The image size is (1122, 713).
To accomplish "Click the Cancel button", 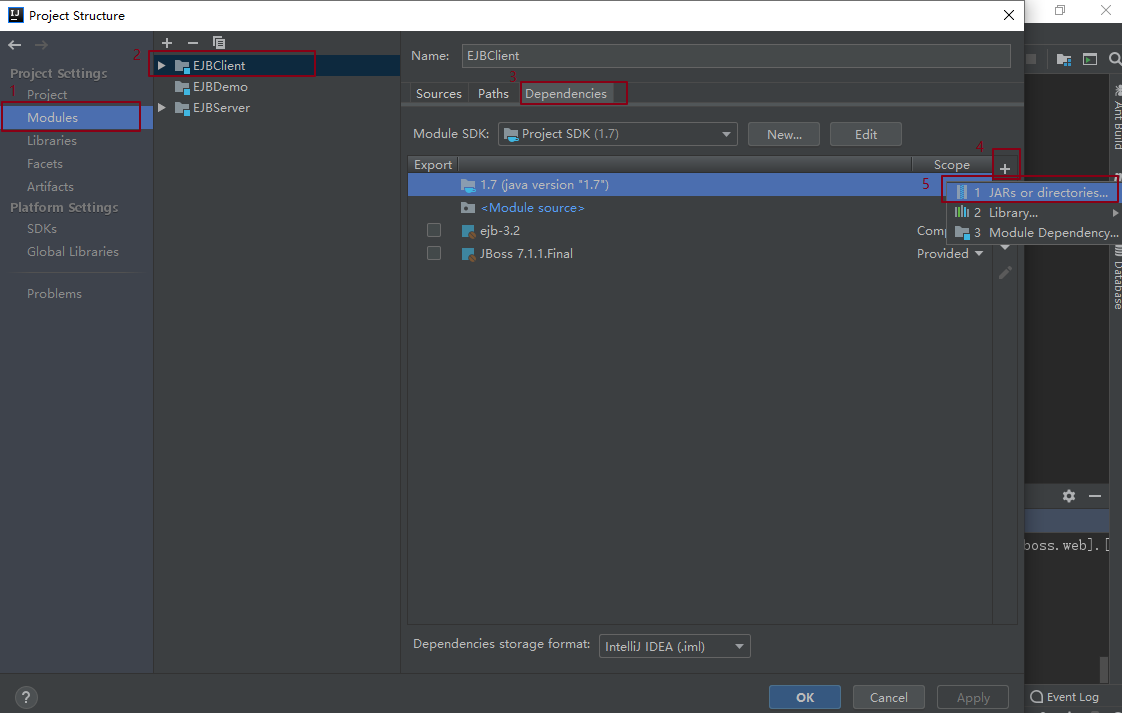I will point(889,697).
